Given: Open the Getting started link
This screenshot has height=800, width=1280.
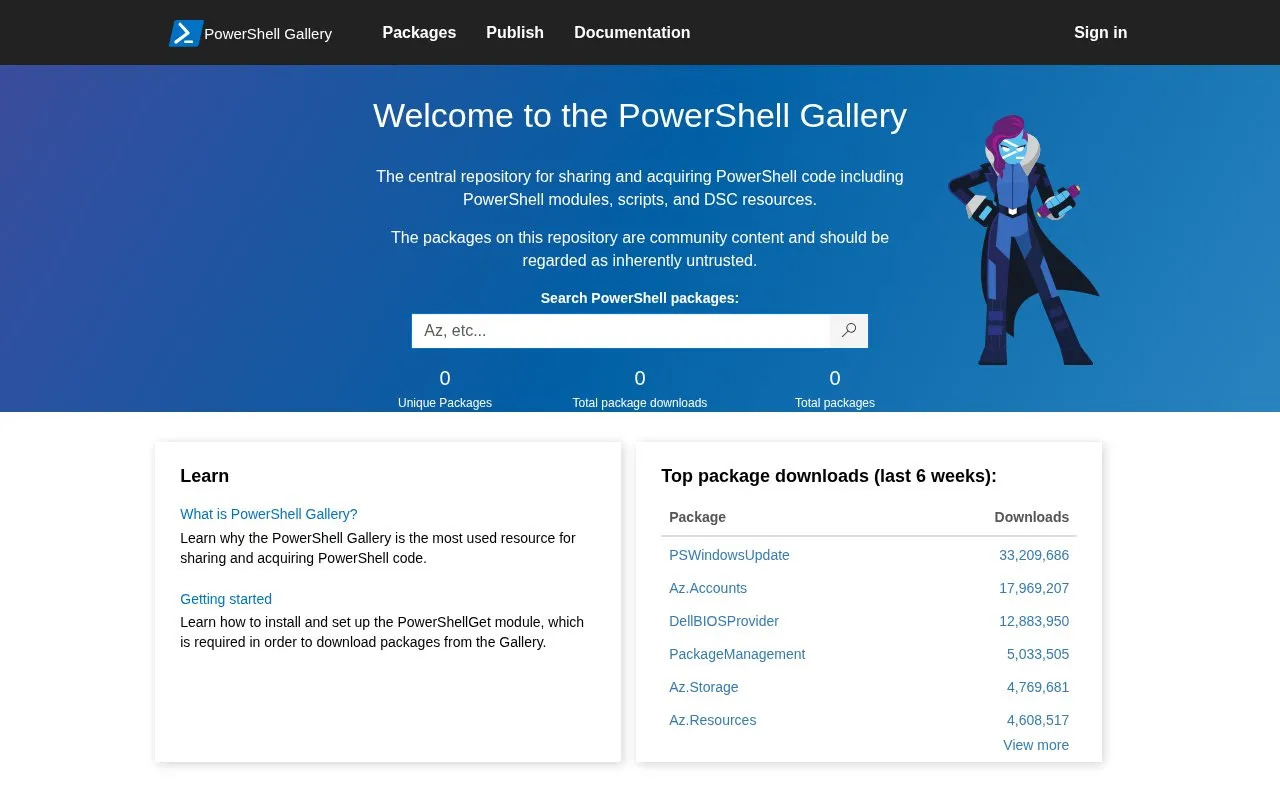Looking at the screenshot, I should coord(226,599).
